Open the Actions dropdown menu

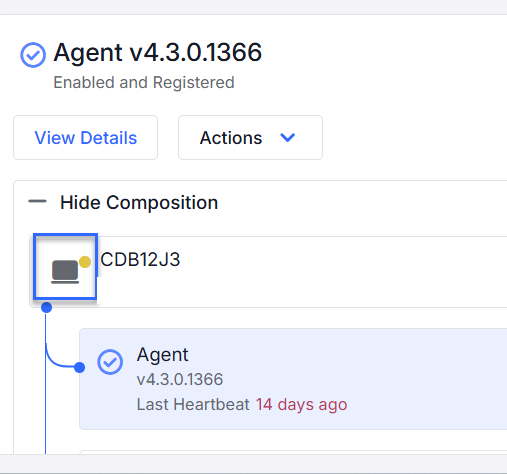pyautogui.click(x=250, y=138)
